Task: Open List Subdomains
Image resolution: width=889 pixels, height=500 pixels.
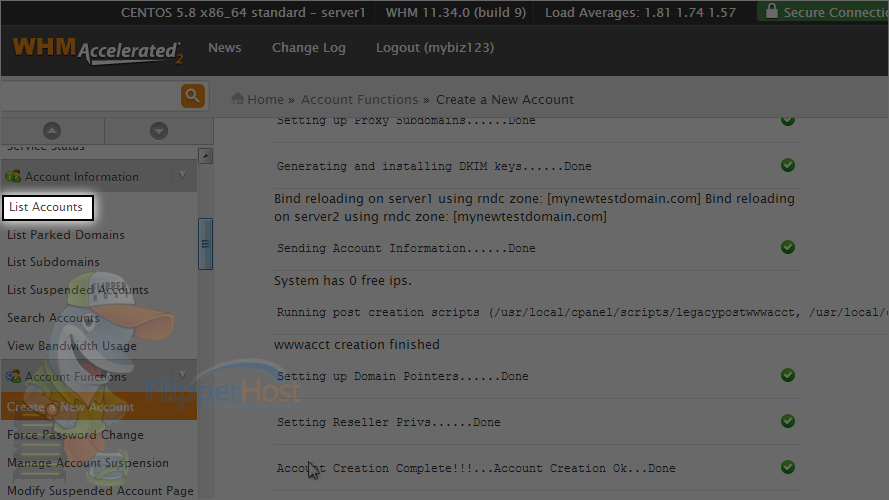Action: tap(53, 262)
